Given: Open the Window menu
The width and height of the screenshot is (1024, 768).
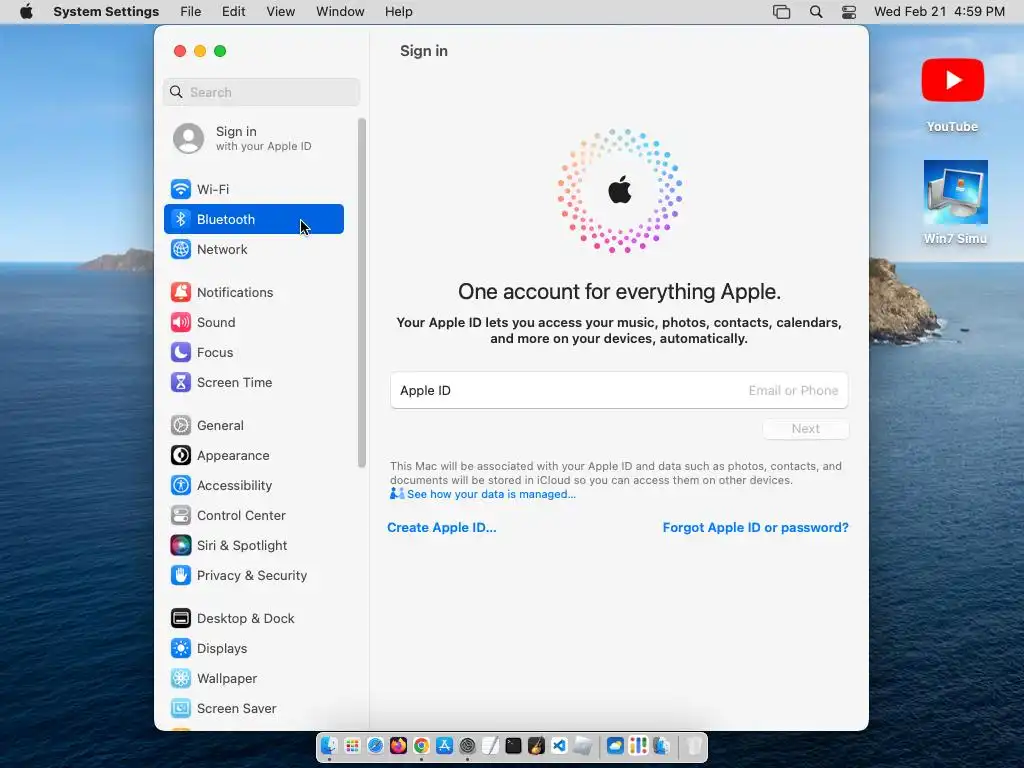Looking at the screenshot, I should 340,12.
